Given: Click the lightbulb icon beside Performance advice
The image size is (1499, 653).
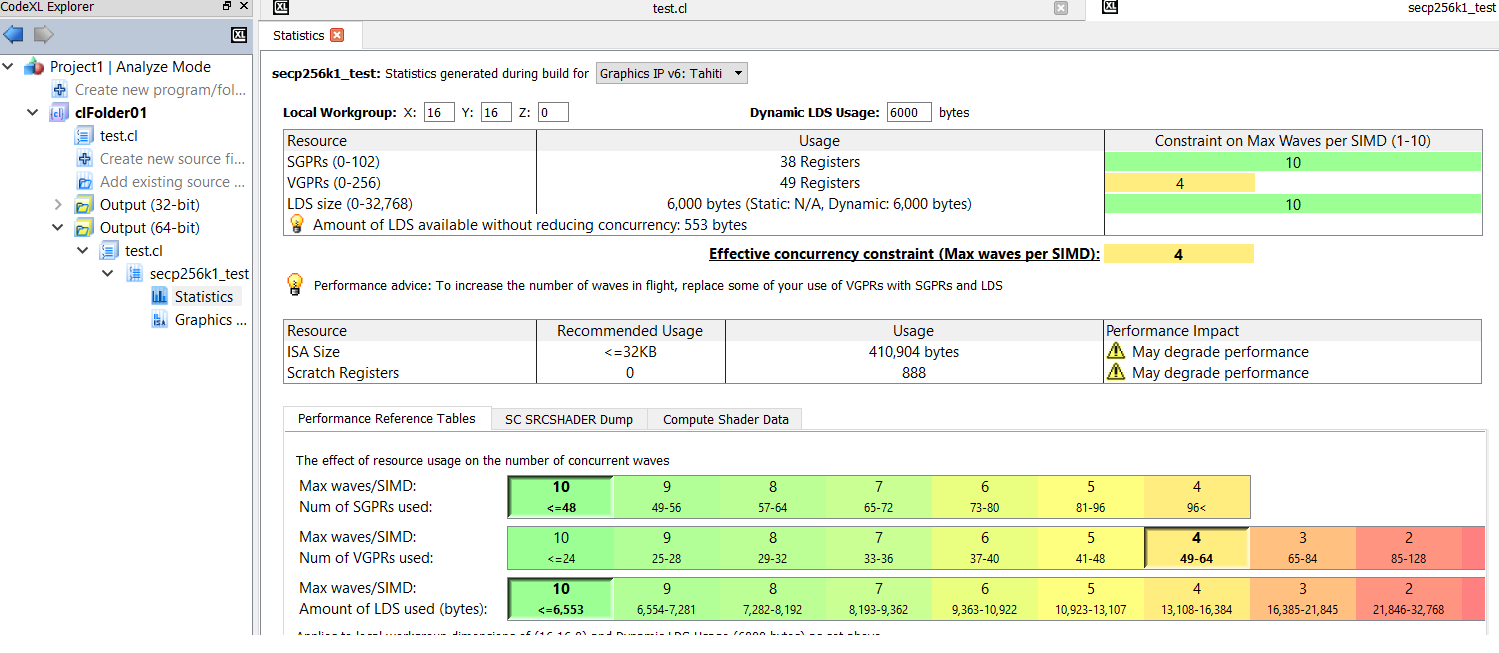Looking at the screenshot, I should coord(295,285).
